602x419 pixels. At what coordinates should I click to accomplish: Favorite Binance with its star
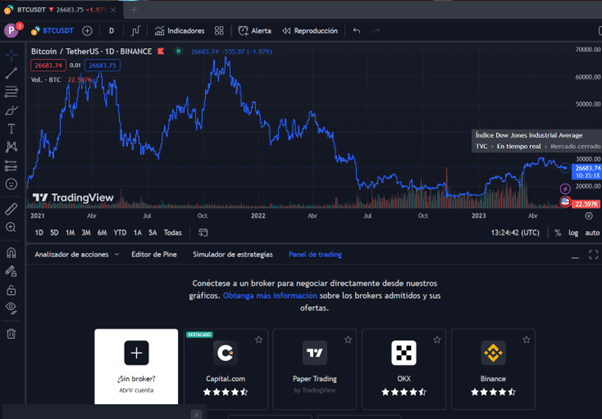coord(526,340)
